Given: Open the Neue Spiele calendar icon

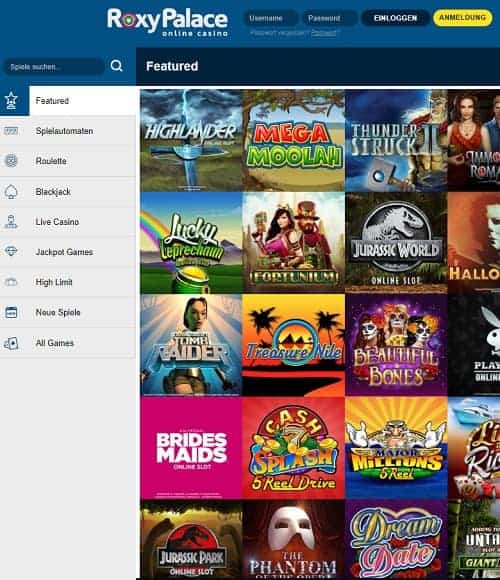Looking at the screenshot, I should coord(11,312).
